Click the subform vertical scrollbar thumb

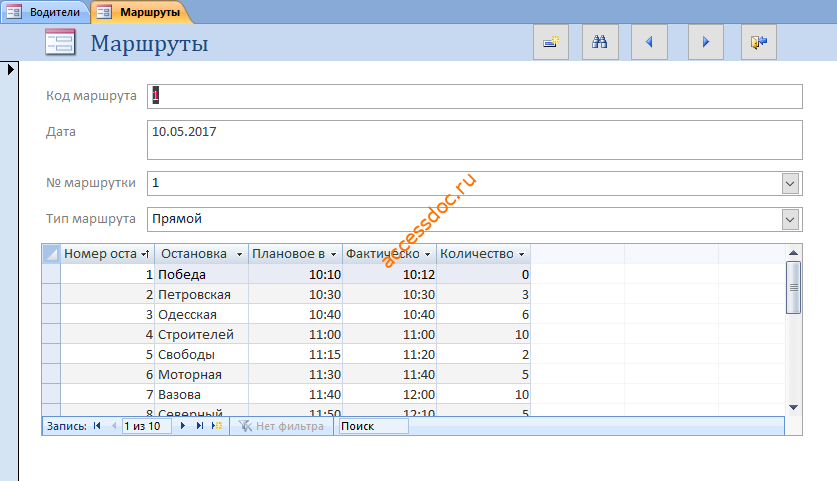793,288
